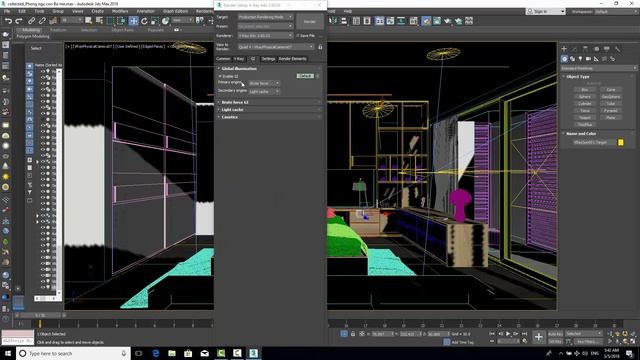Click the highlighted Render Setup toolbar icon

click(426, 20)
